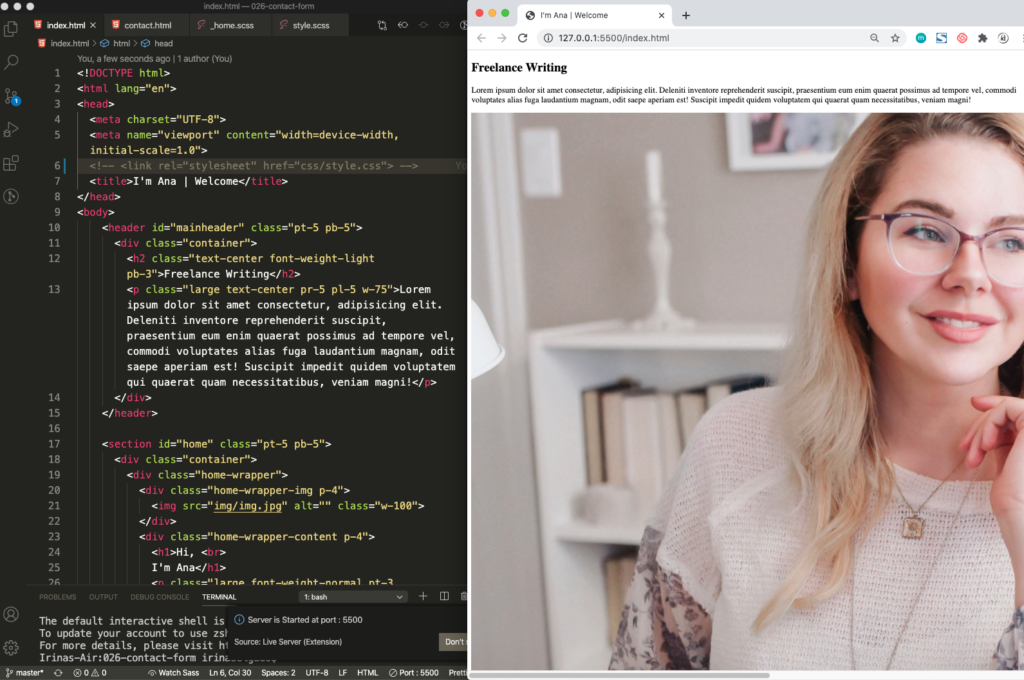Toggle Watch Sass in the status bar
Screen dimensions: 1024x680
point(173,673)
